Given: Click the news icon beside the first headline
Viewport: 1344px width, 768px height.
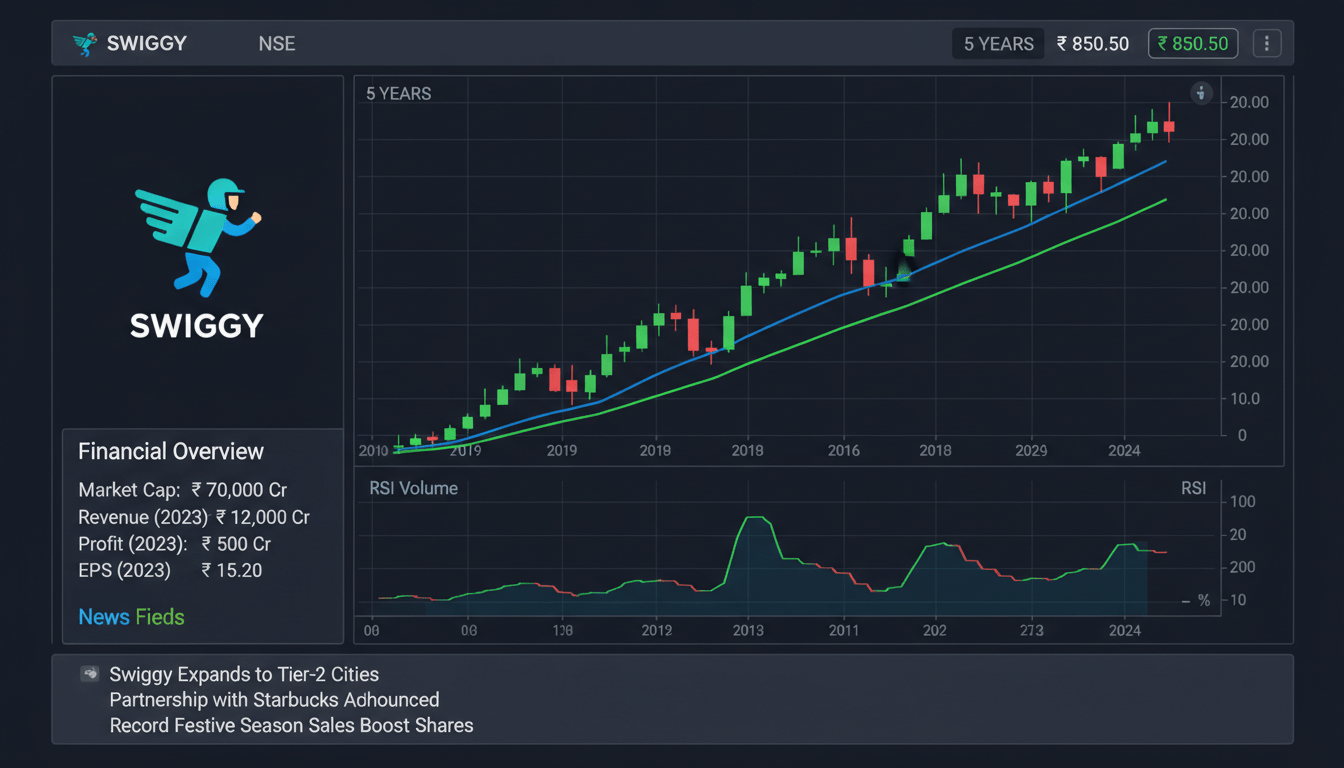Looking at the screenshot, I should (x=89, y=674).
